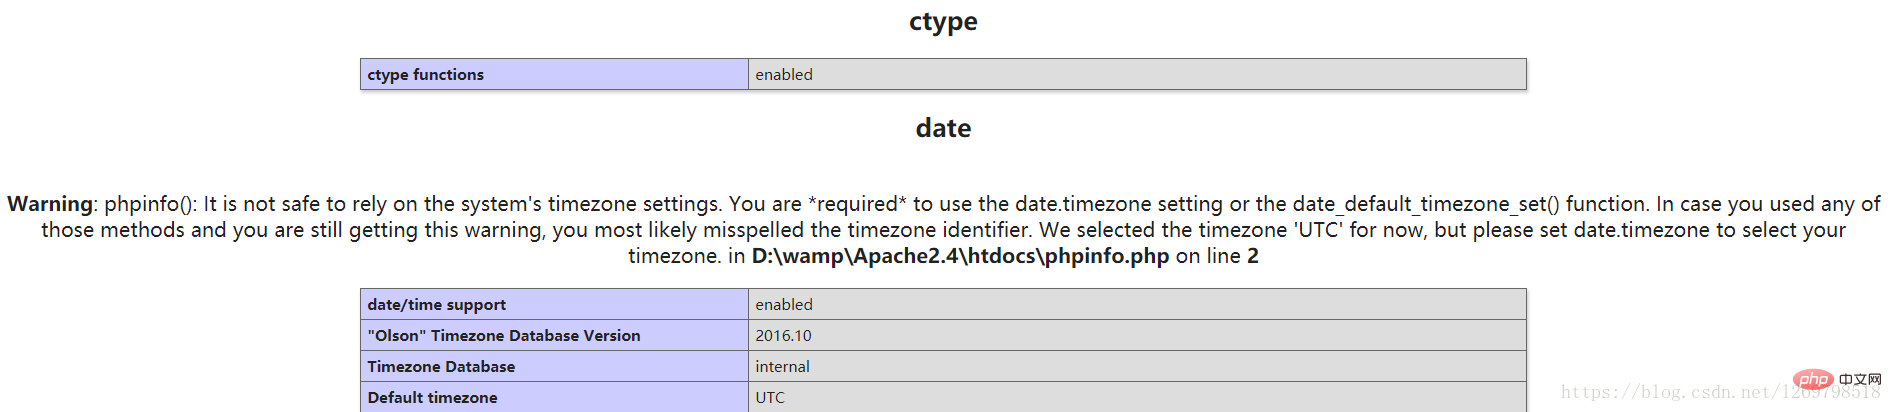Click the phpinfo.php file path text
The height and width of the screenshot is (412, 1892).
(x=960, y=256)
